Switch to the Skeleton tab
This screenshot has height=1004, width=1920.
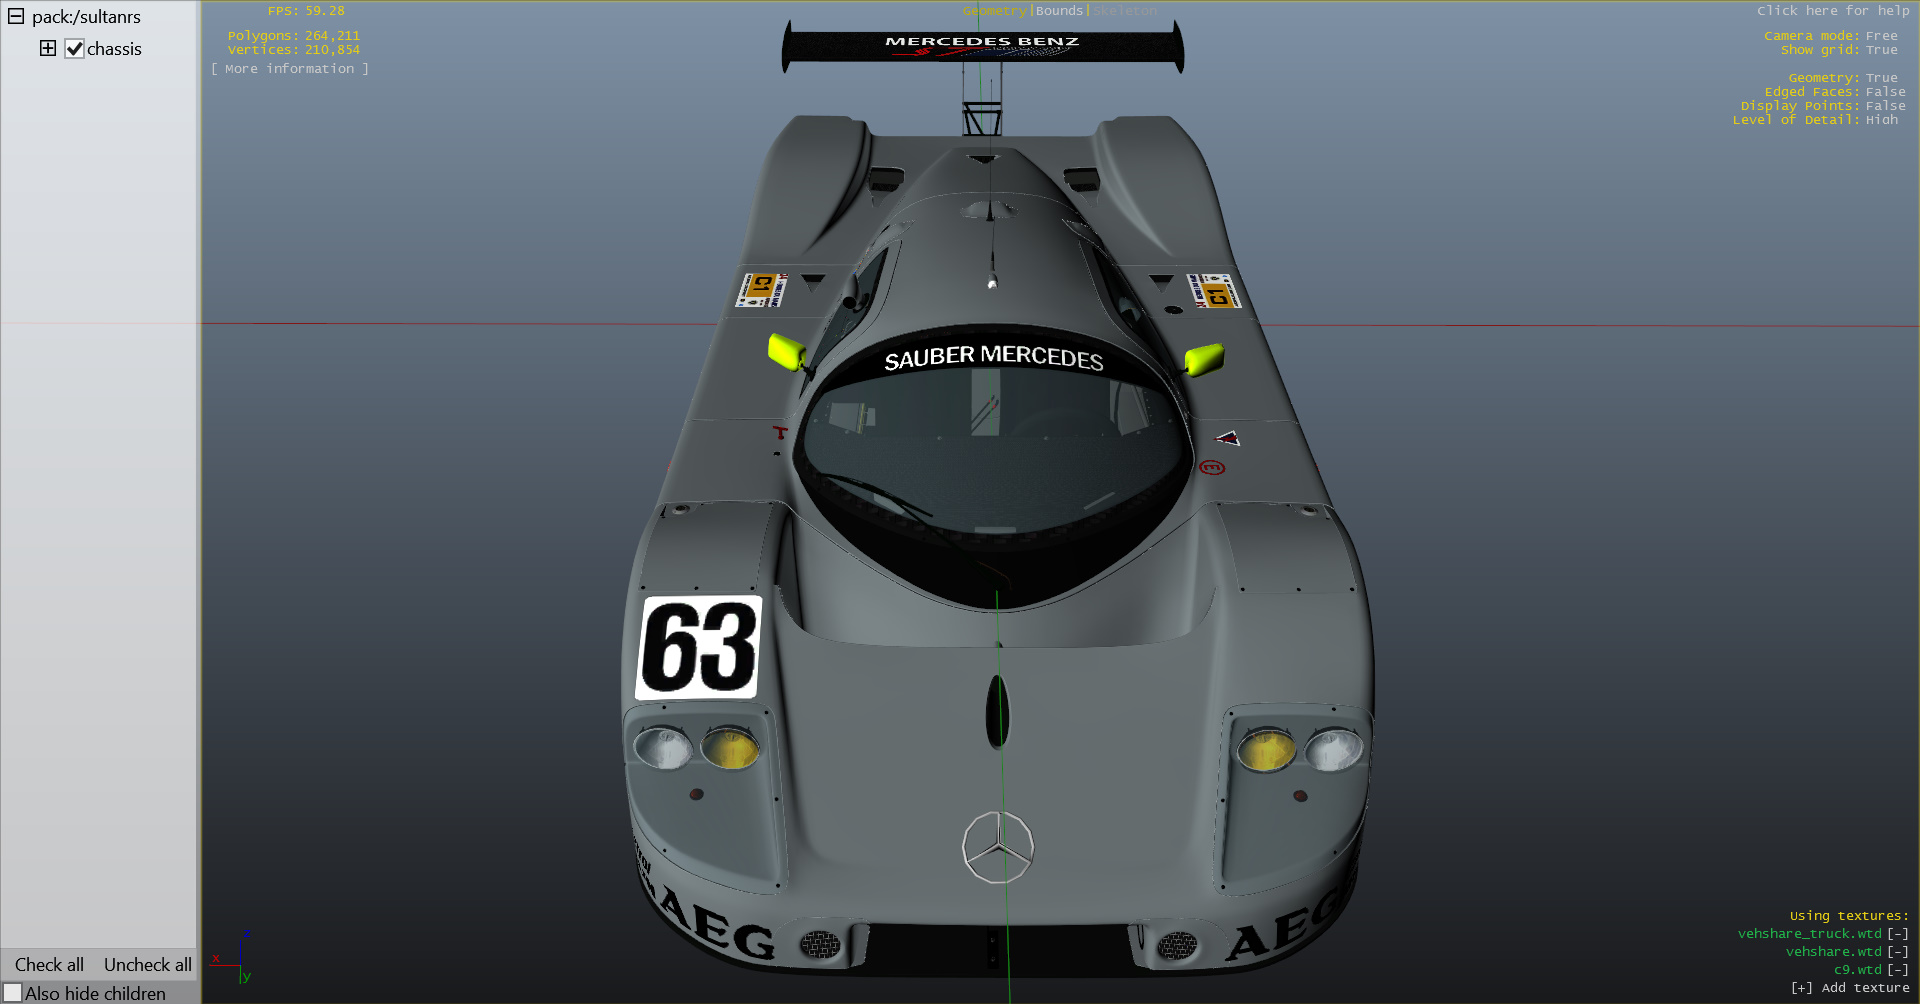coord(1125,10)
